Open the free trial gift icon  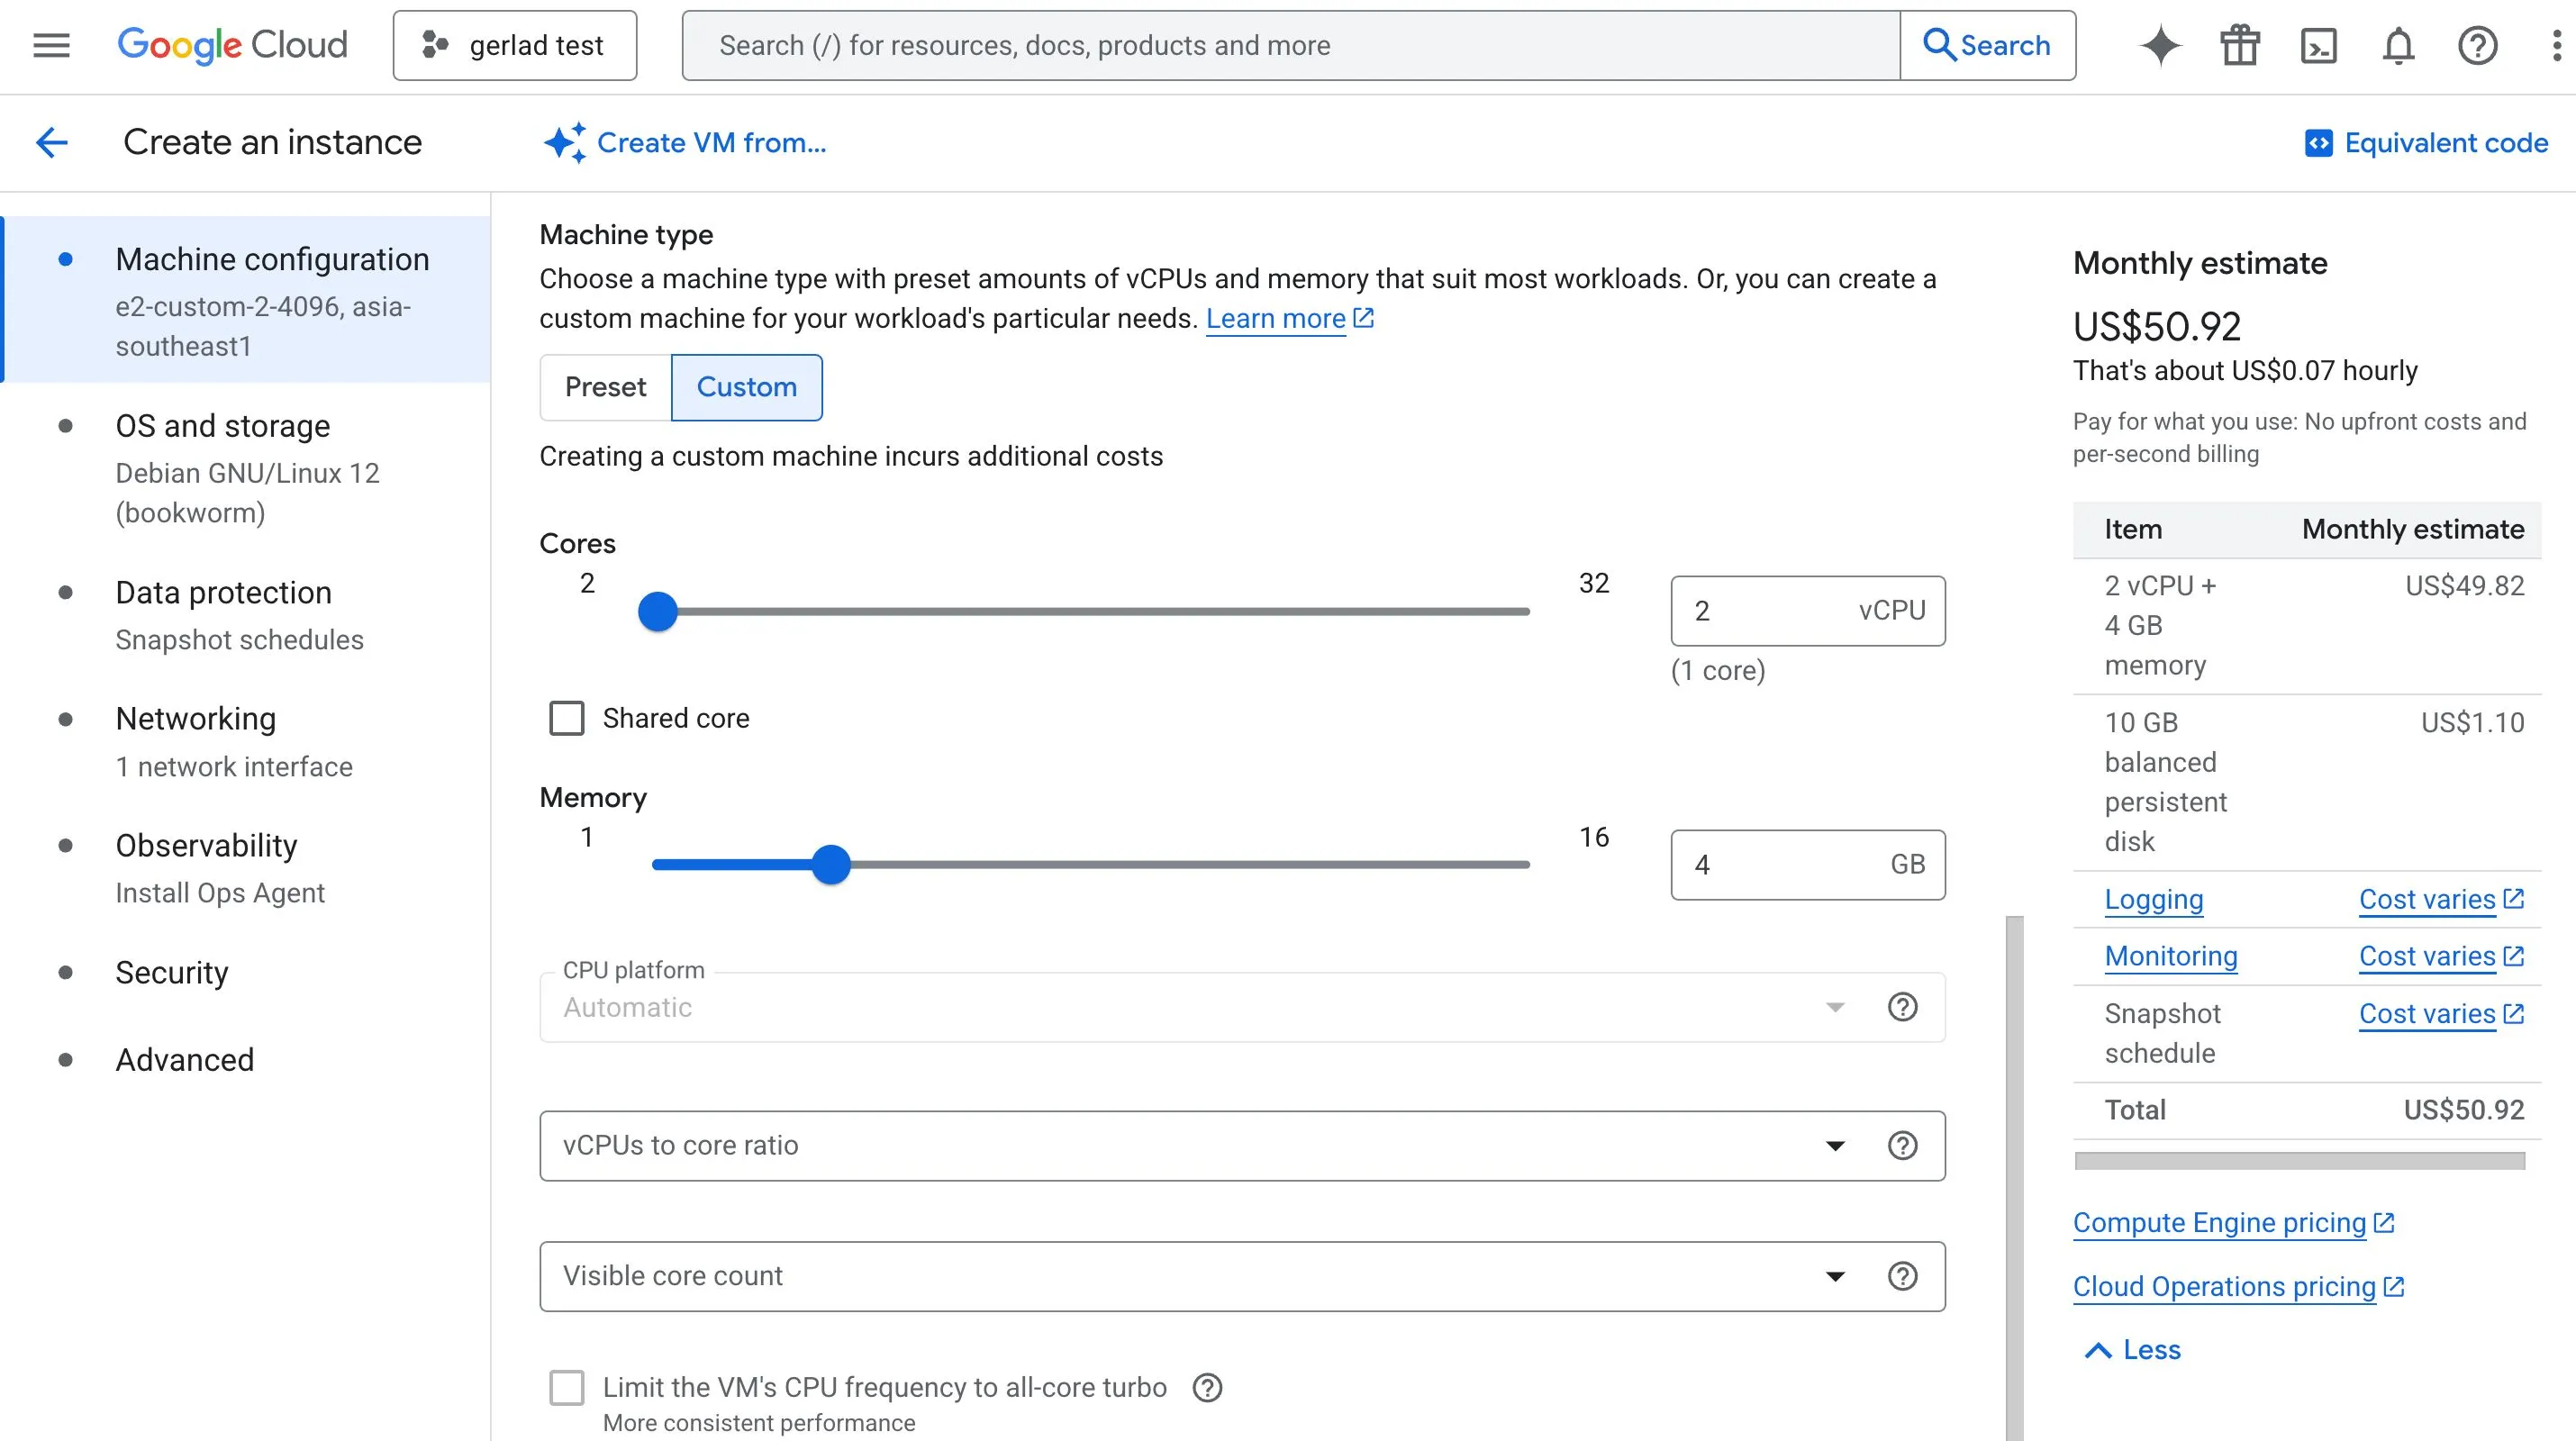2240,45
